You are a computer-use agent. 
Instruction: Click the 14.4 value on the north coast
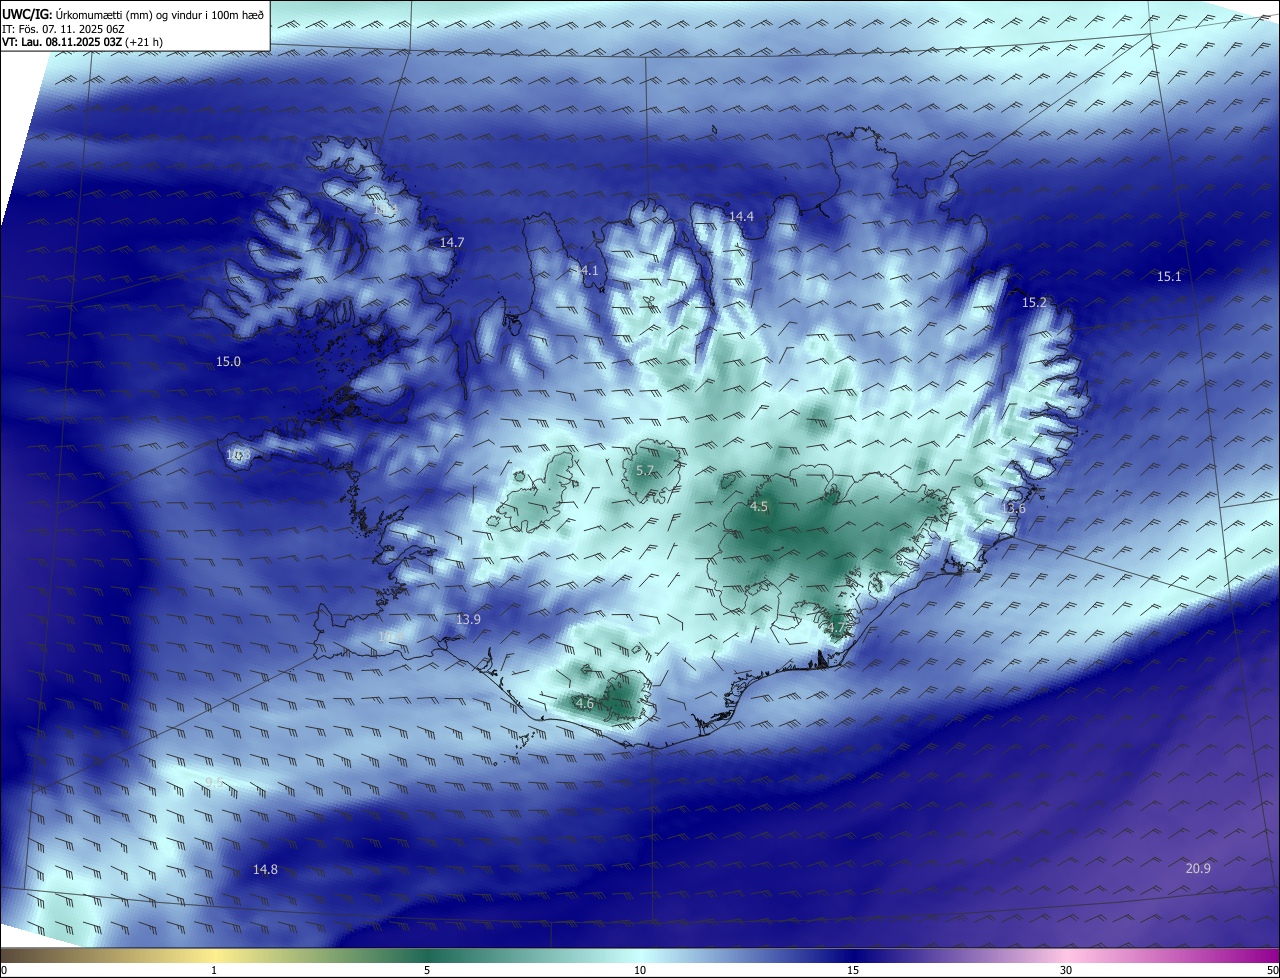point(741,217)
